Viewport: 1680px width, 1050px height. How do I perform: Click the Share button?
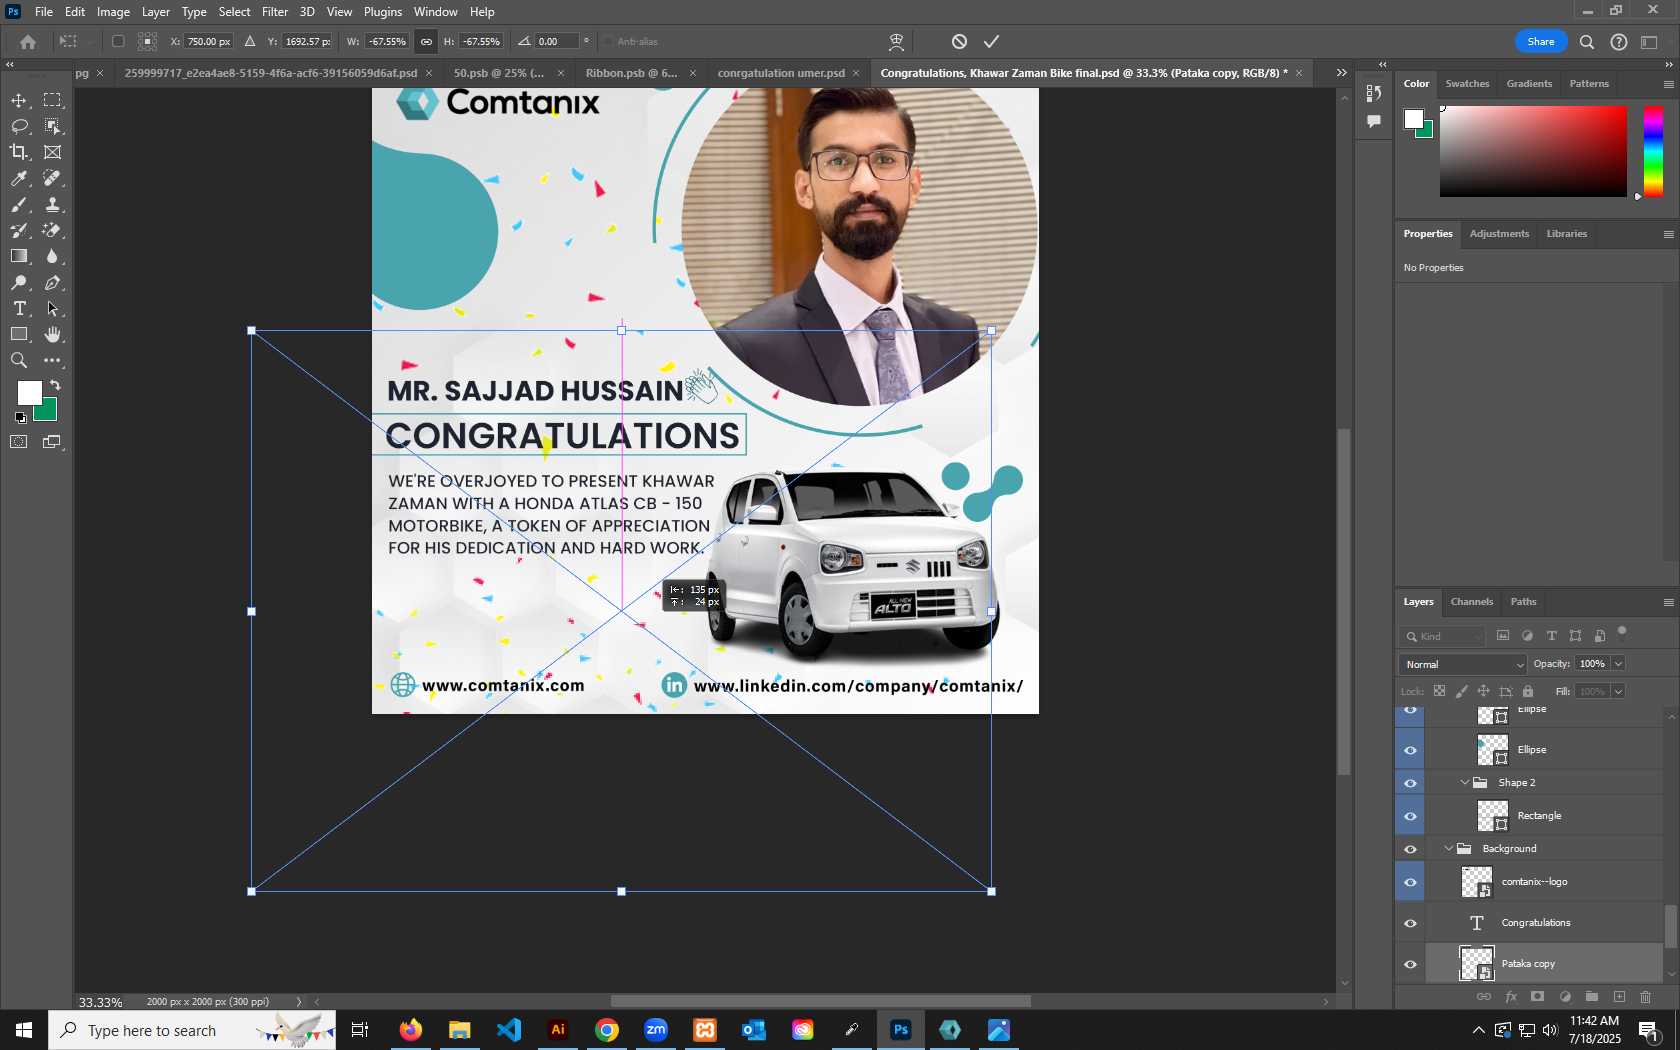(x=1541, y=42)
